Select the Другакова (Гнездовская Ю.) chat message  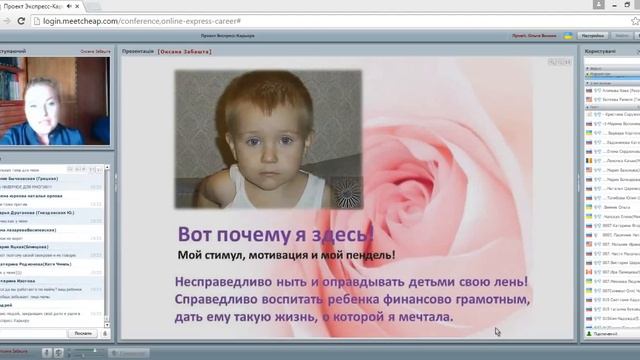point(51,217)
